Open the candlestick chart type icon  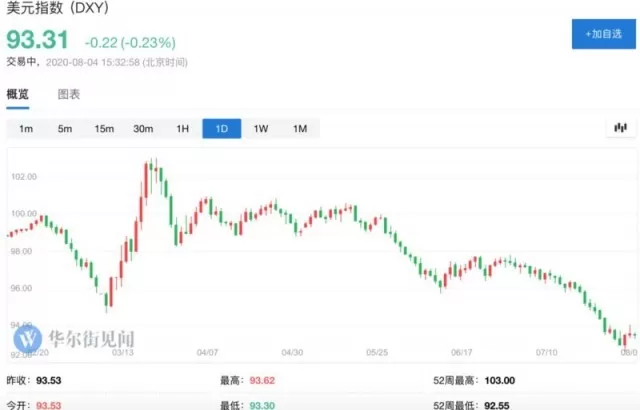coord(620,128)
